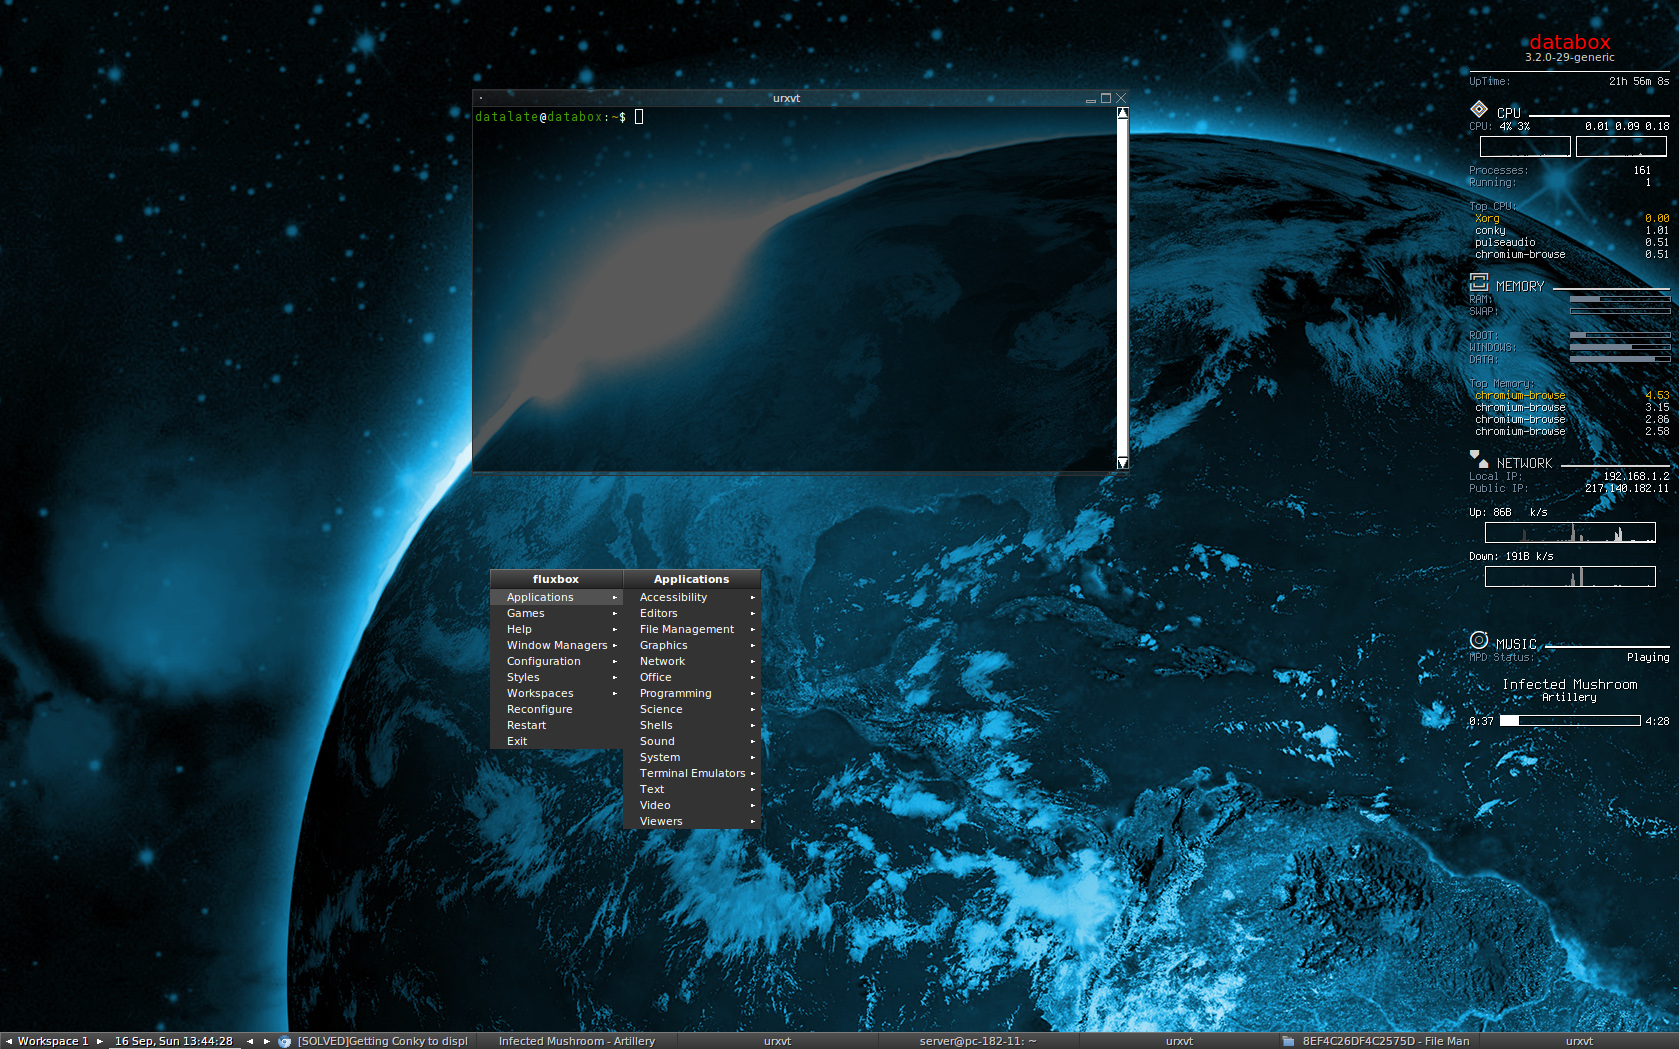1679x1049 pixels.
Task: Switch to 'Infected Mushroom - Artillery' taskbar window
Action: 577,1041
